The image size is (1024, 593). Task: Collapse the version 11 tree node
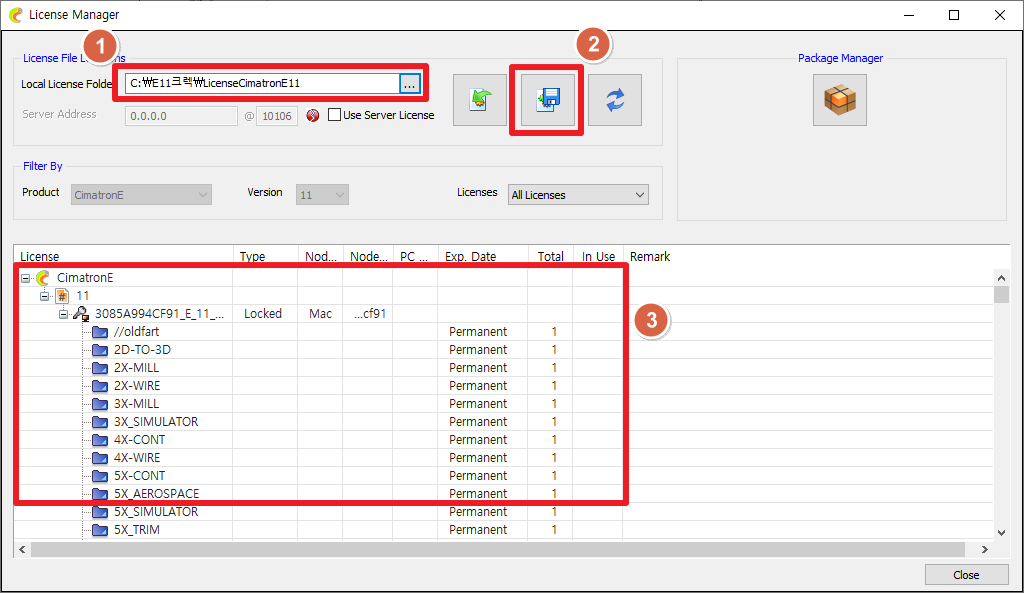coord(44,296)
